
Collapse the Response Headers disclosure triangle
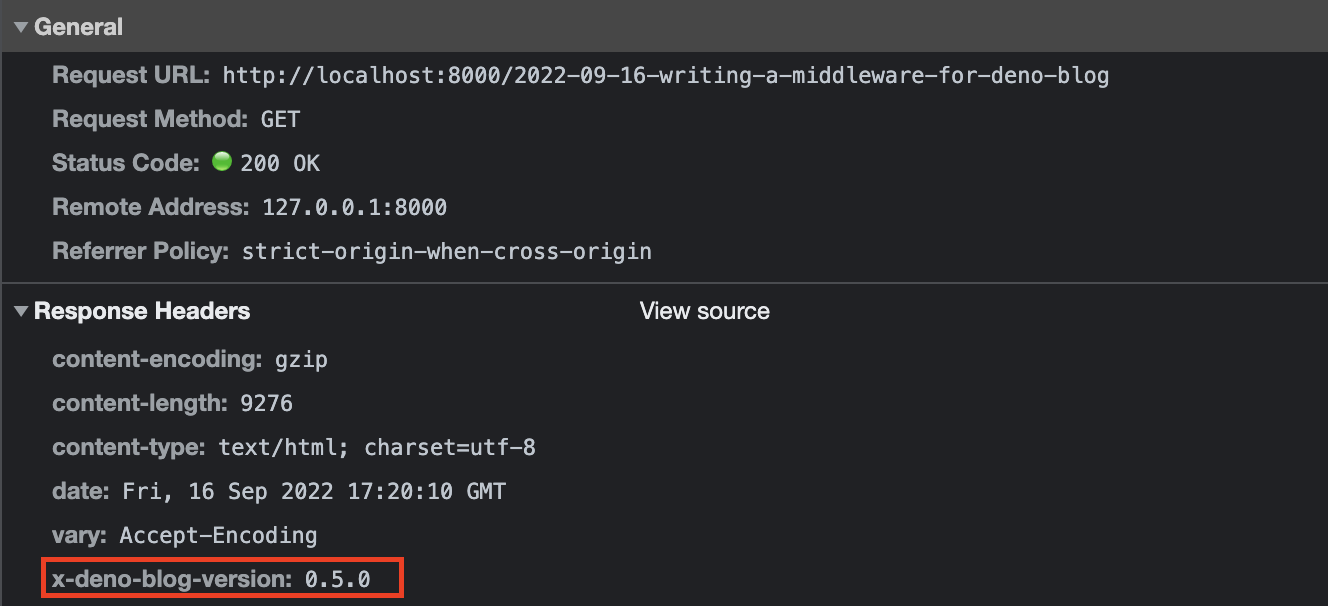[x=20, y=312]
